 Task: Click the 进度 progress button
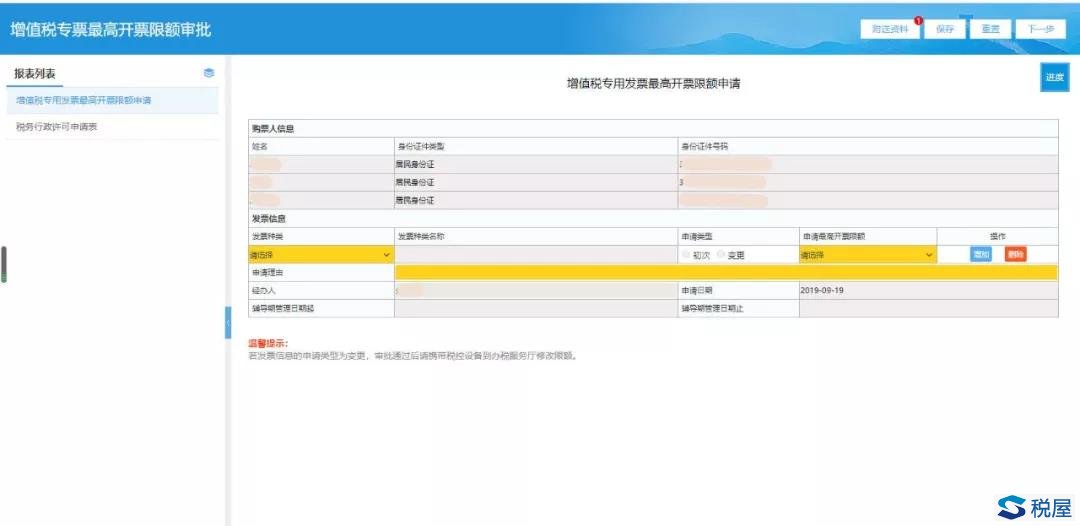1054,77
